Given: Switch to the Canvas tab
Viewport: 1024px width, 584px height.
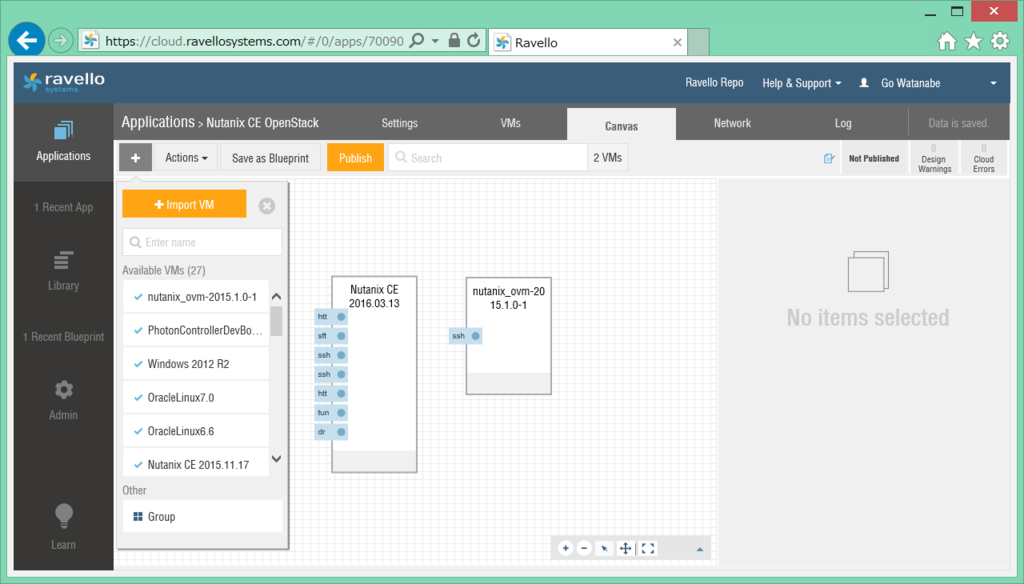Looking at the screenshot, I should 621,125.
